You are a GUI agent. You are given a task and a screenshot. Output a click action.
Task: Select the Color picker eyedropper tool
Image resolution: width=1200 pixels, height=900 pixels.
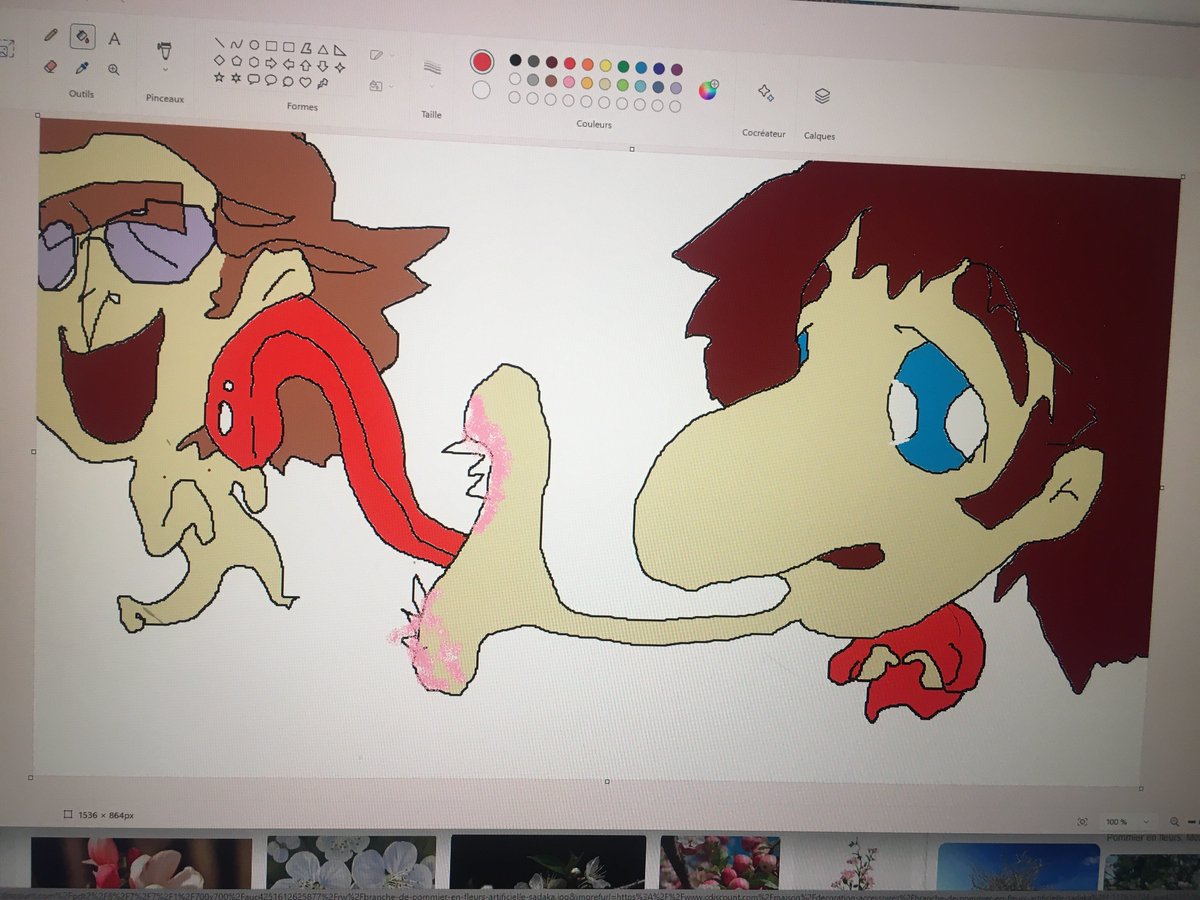coord(82,68)
